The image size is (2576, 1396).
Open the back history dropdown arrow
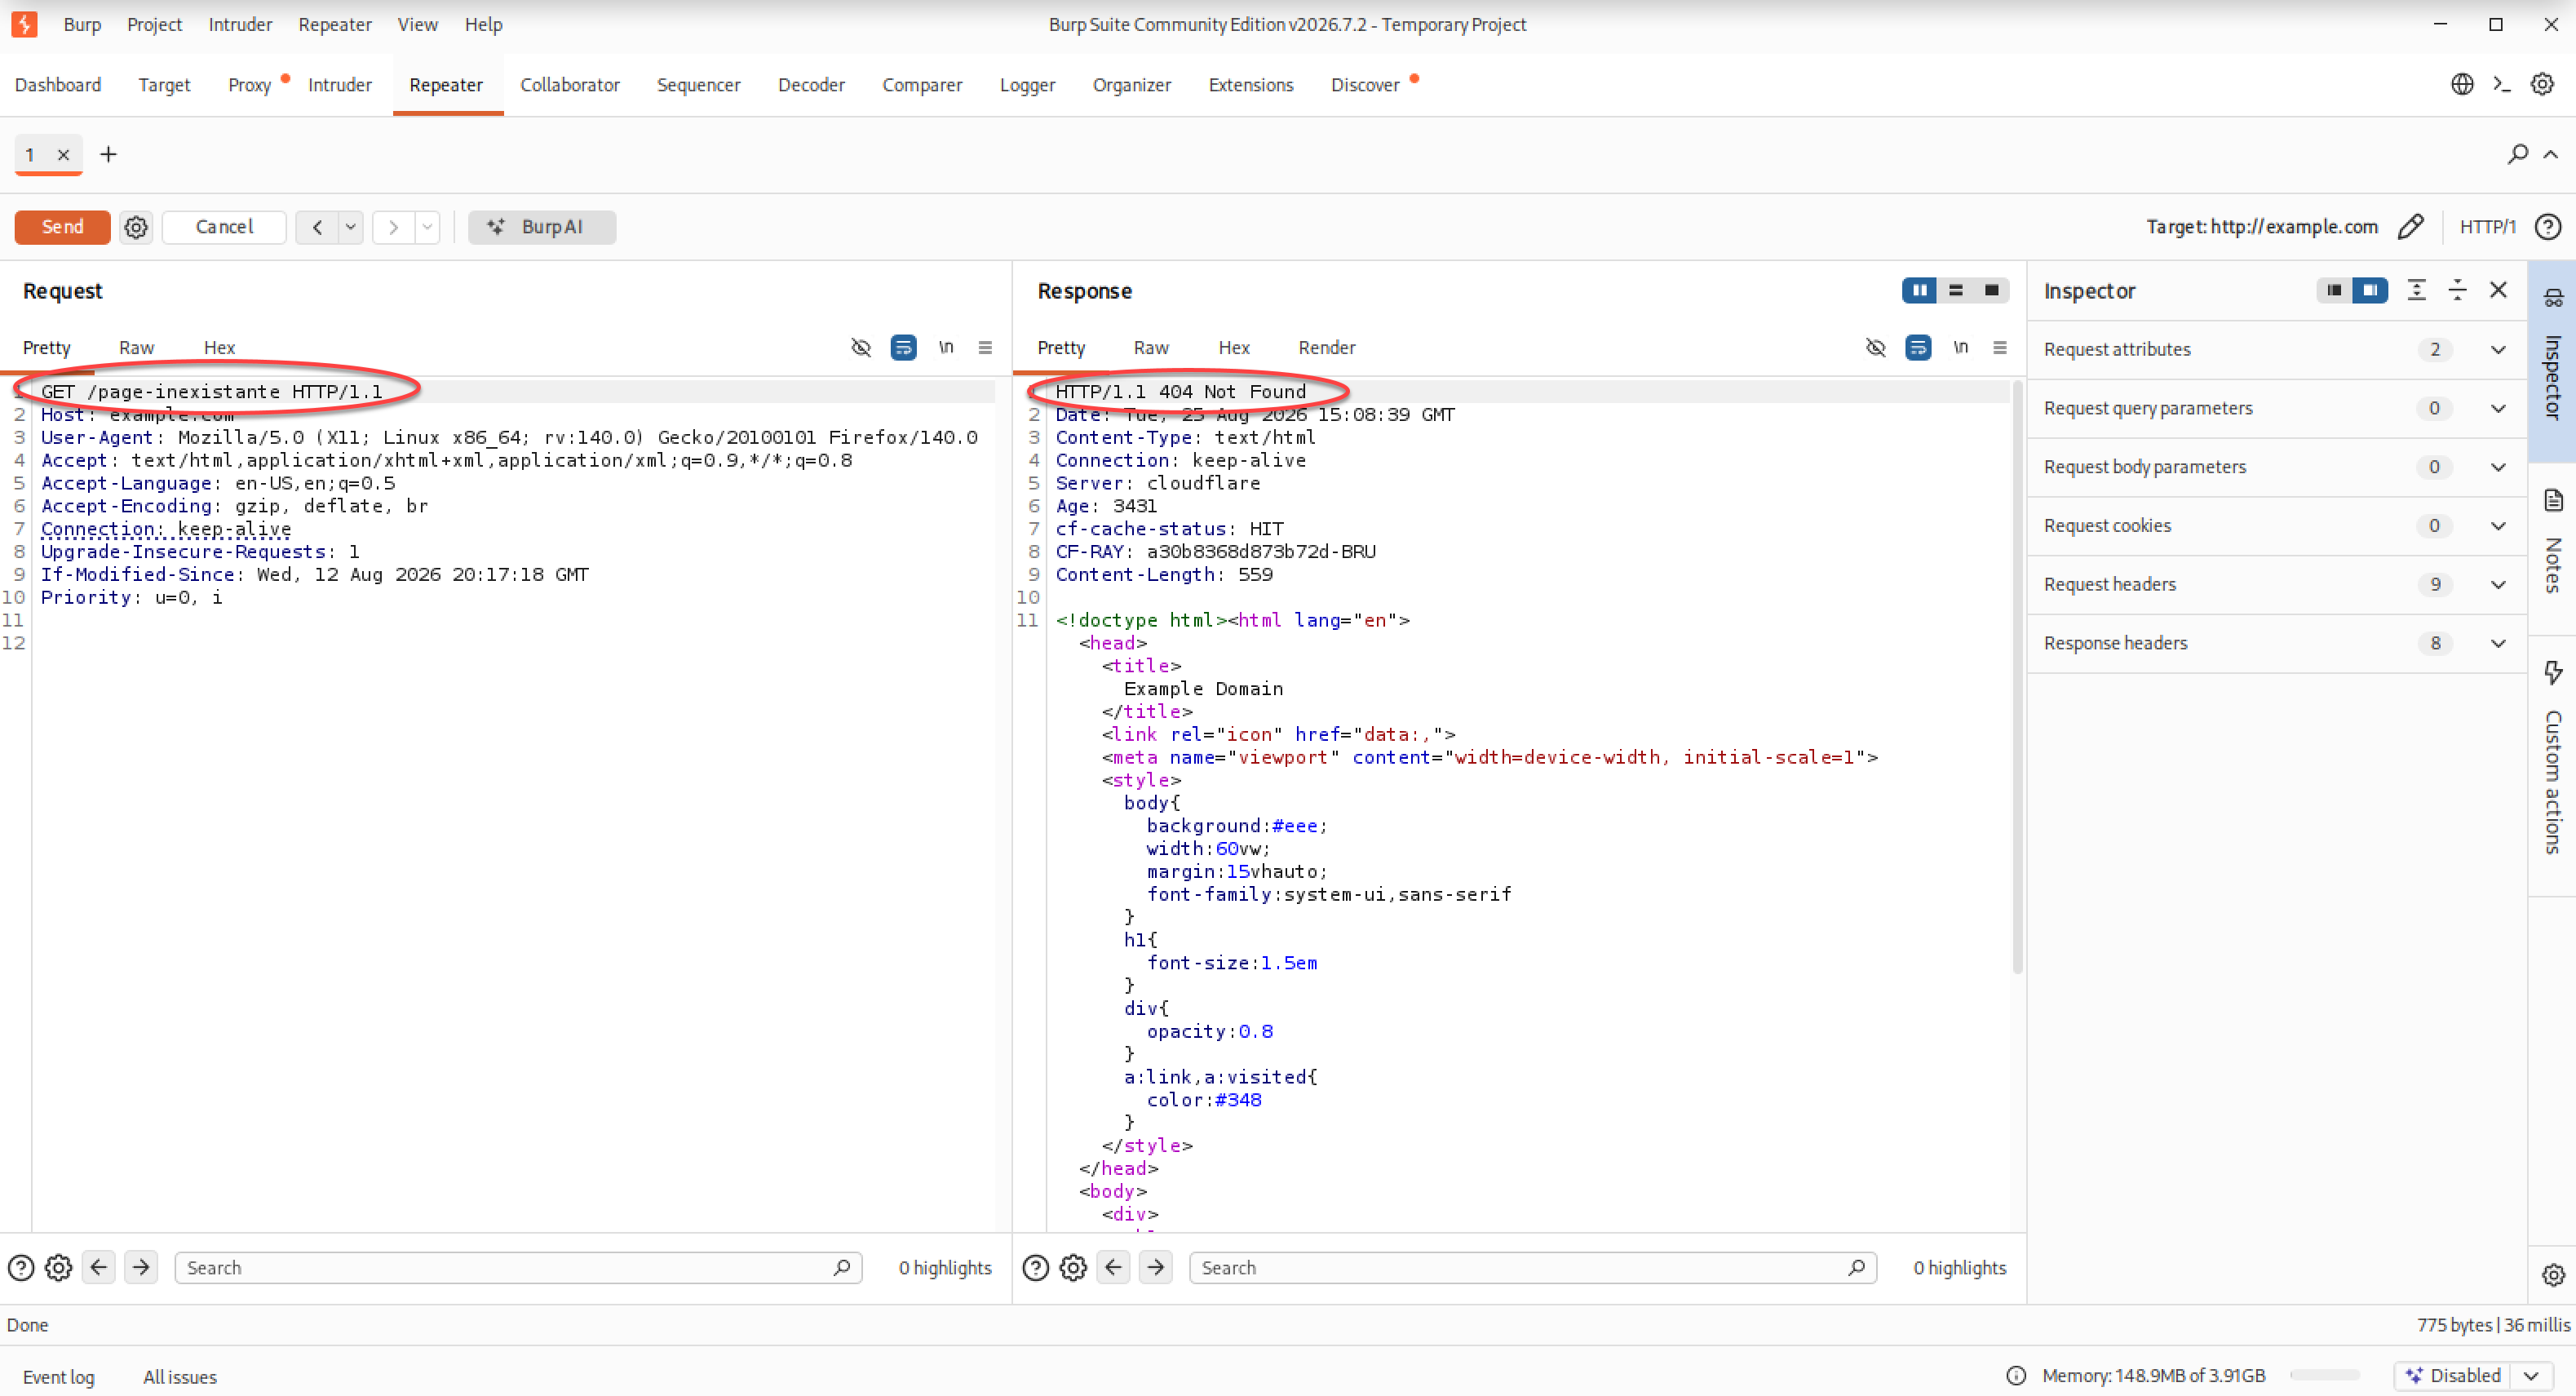[350, 227]
